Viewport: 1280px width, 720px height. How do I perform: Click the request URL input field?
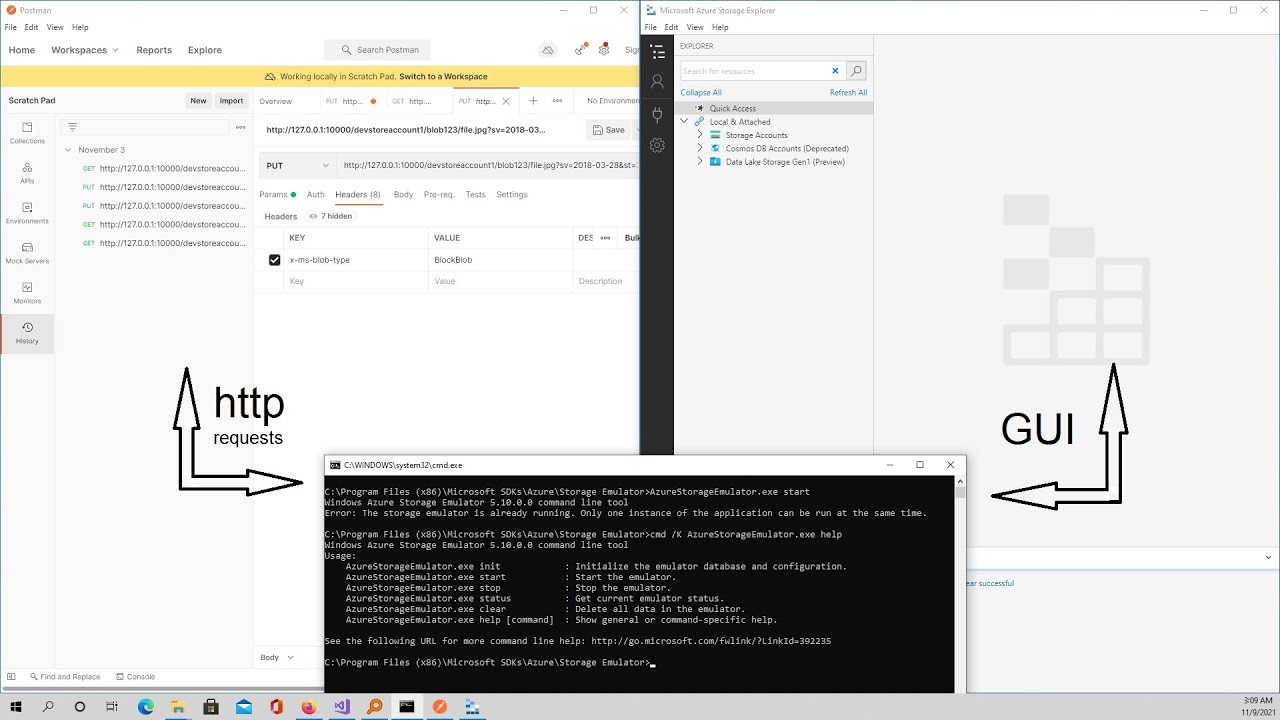click(x=488, y=166)
